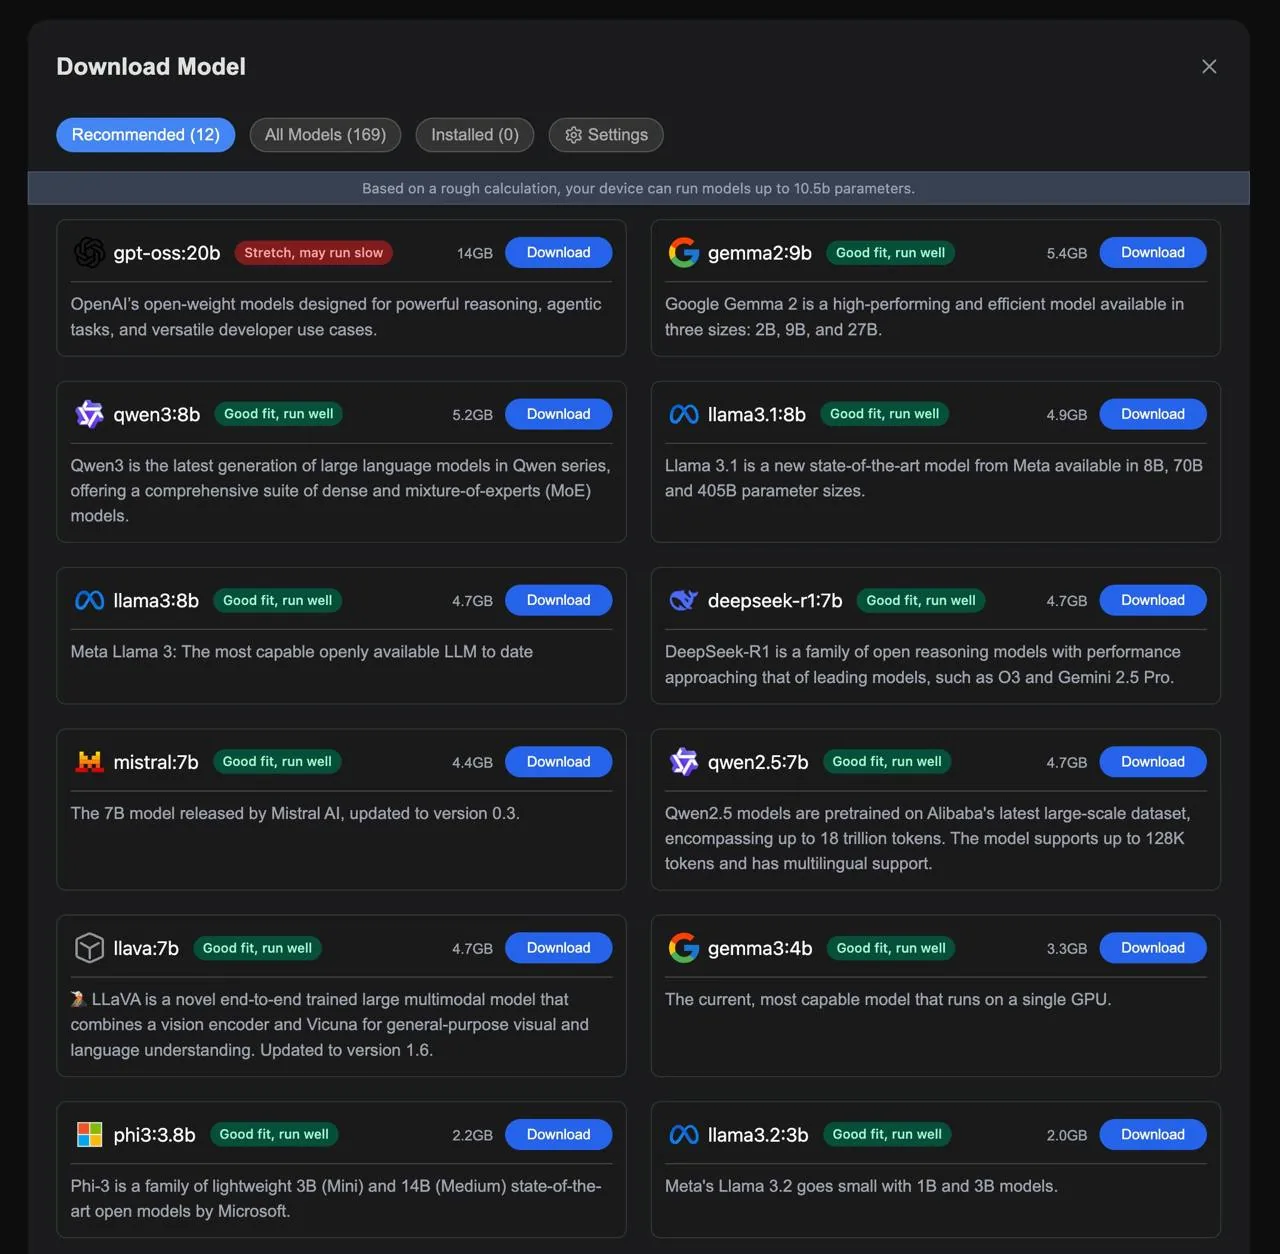
Task: Click the 'Download Model' dialog title
Action: tap(151, 66)
